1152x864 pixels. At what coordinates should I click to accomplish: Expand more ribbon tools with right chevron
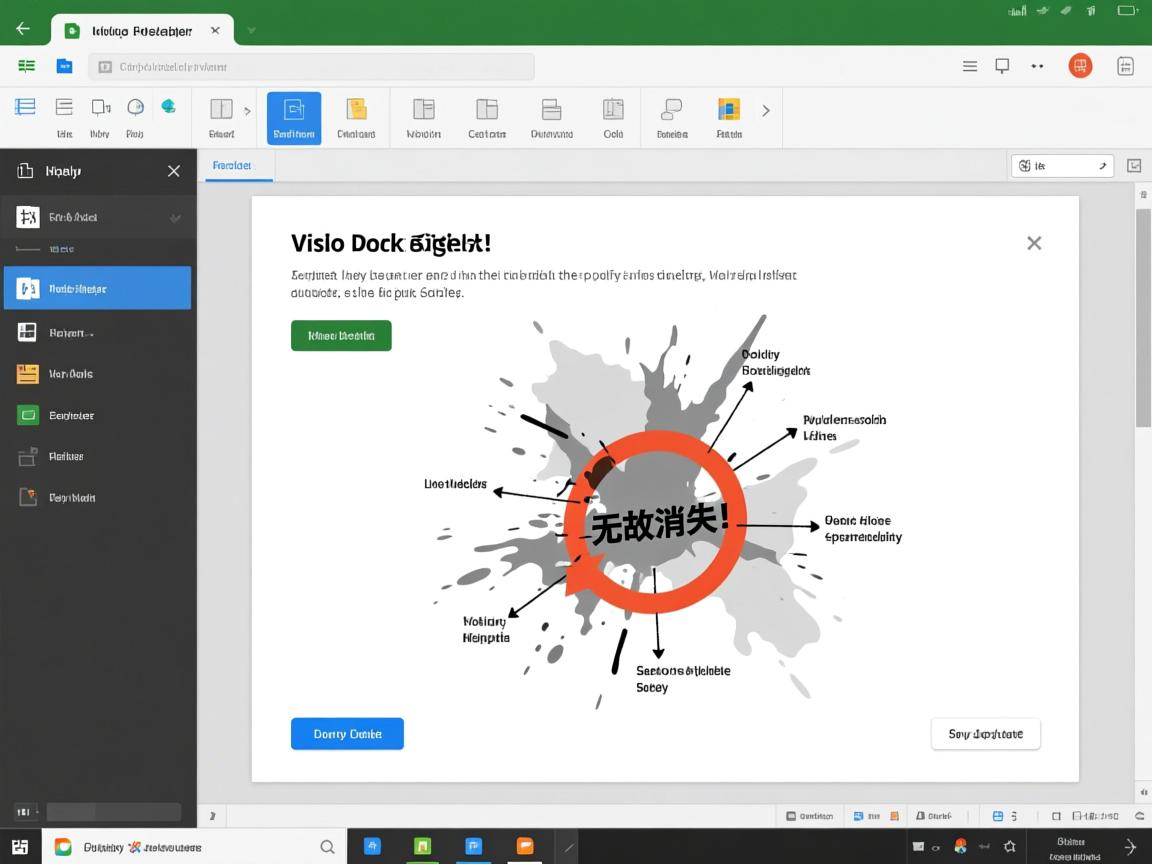[x=766, y=111]
